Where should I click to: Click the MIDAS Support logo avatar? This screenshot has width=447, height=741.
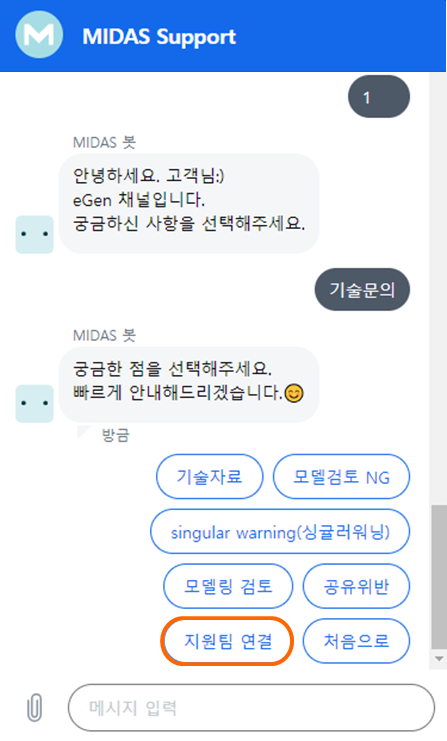click(39, 34)
